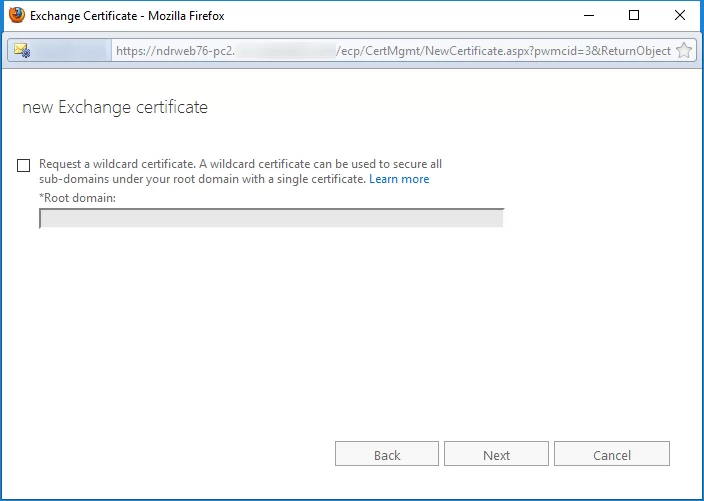This screenshot has width=704, height=501.
Task: Focus the Root domain input field
Action: (x=272, y=218)
